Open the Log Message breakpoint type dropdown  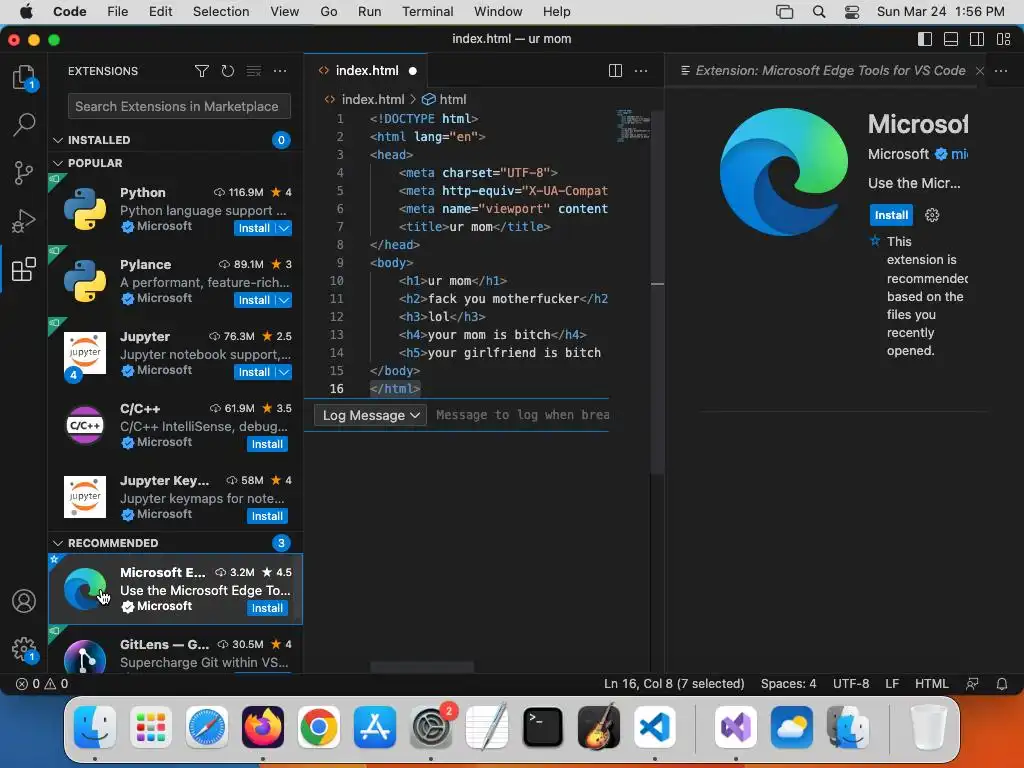(x=370, y=415)
